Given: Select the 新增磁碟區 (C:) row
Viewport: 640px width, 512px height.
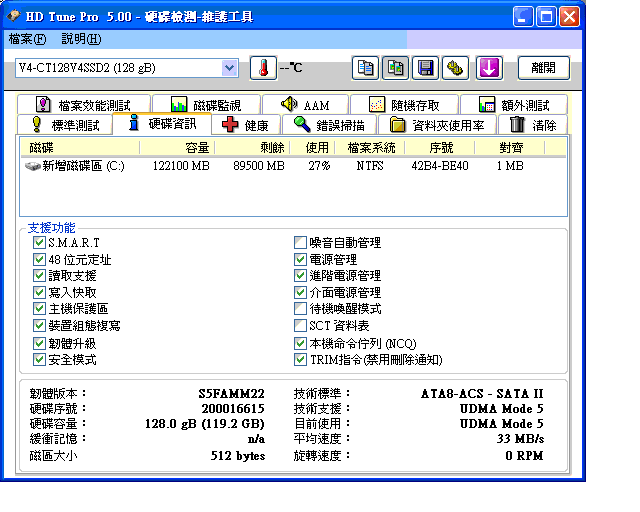Looking at the screenshot, I should tap(293, 166).
